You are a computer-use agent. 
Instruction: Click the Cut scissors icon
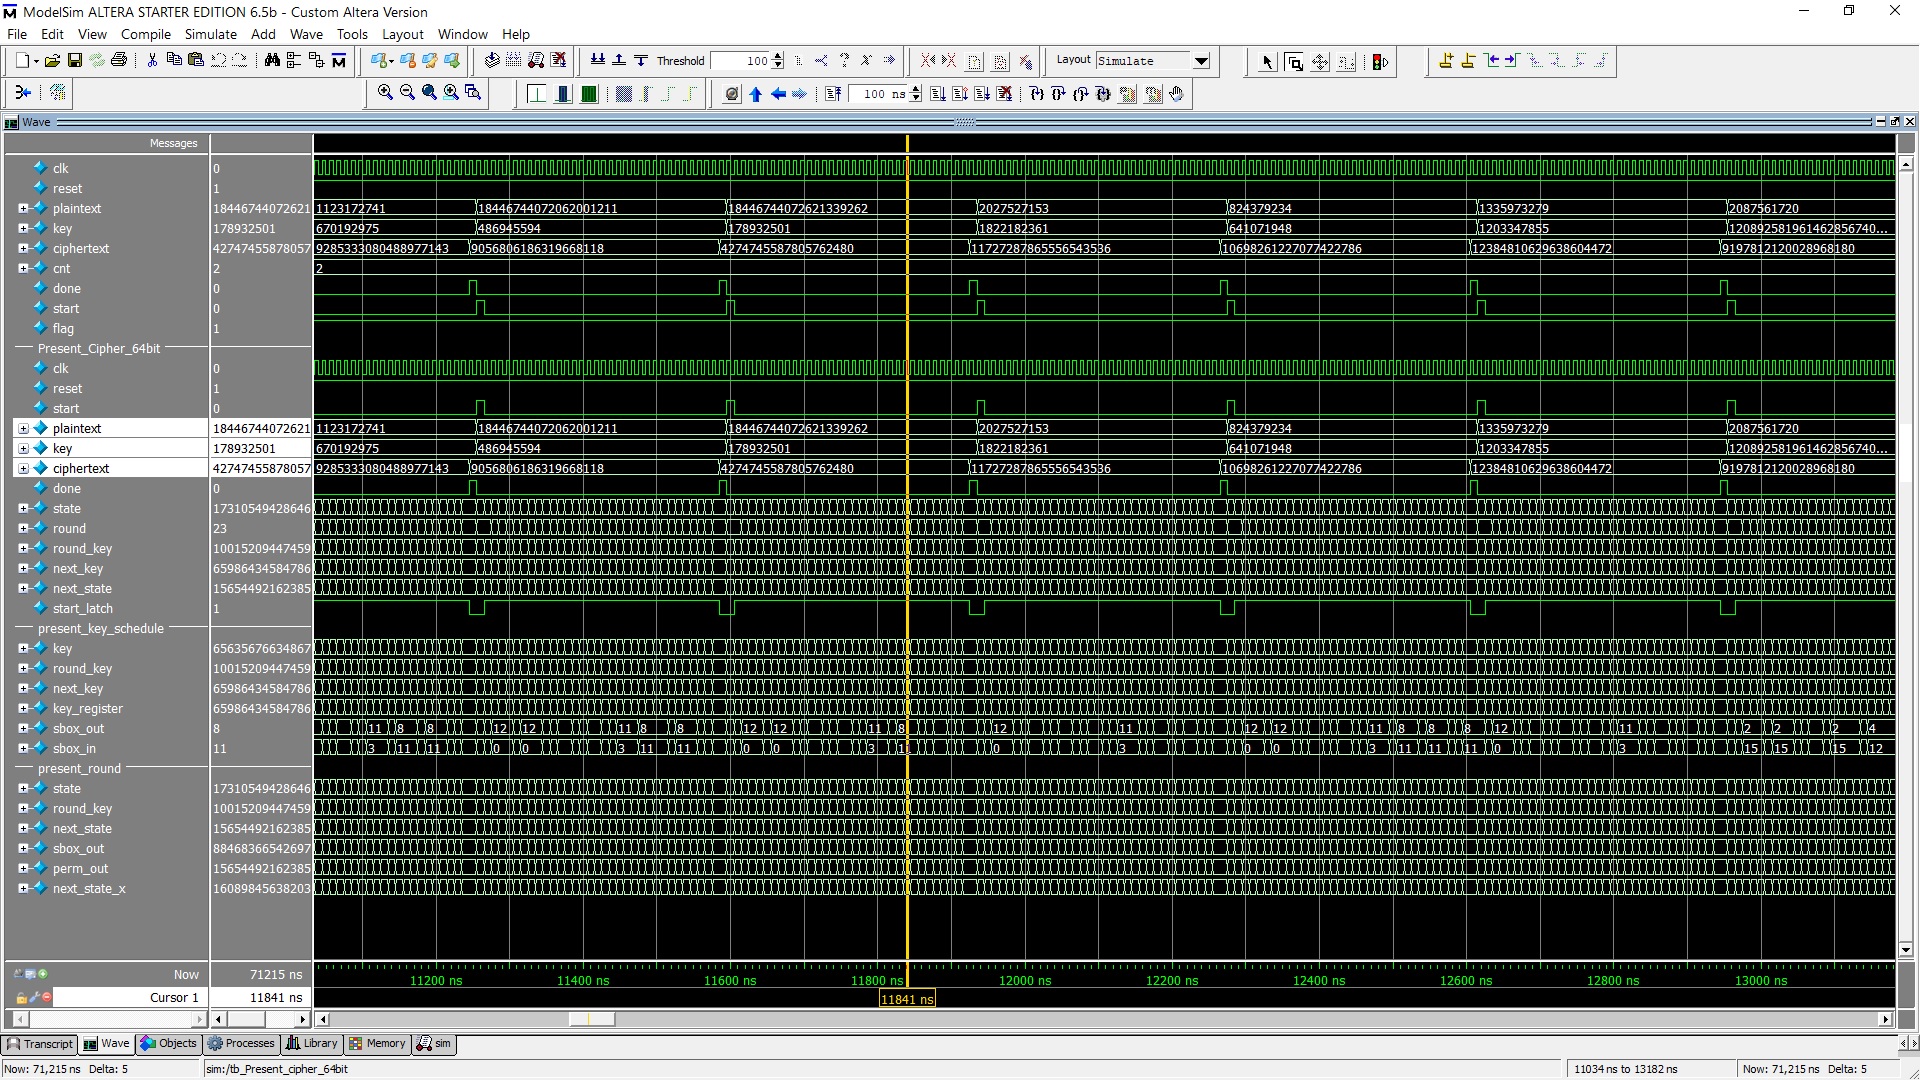coord(152,61)
